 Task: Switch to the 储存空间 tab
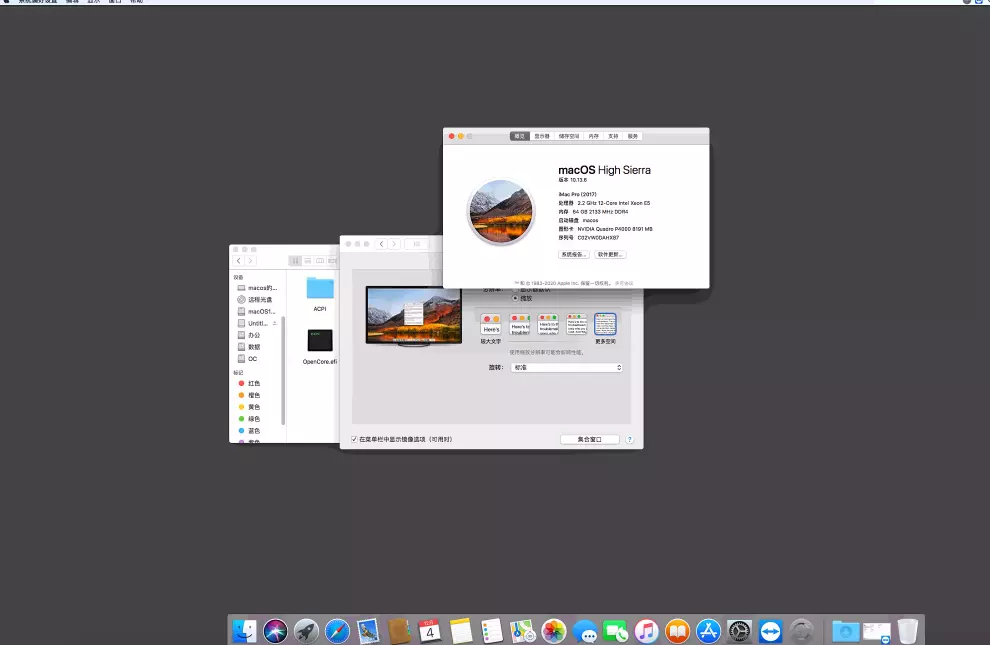pyautogui.click(x=569, y=136)
